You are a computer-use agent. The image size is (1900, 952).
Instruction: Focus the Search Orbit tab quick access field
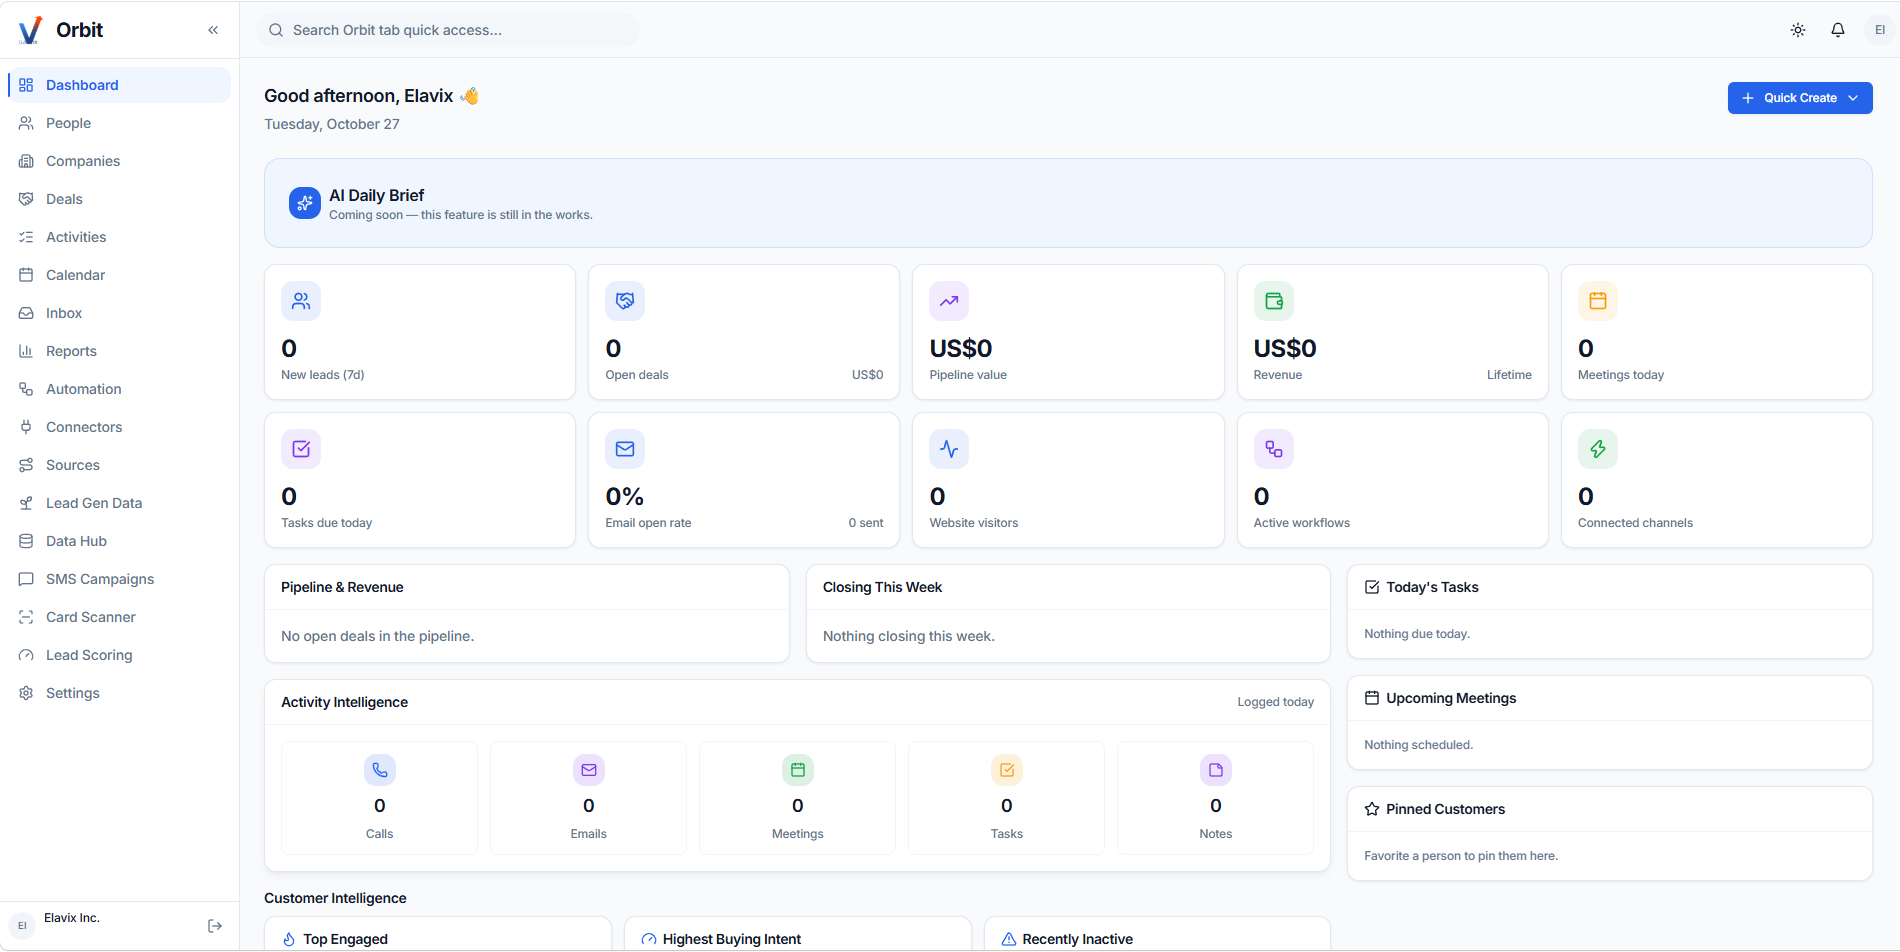pyautogui.click(x=448, y=30)
